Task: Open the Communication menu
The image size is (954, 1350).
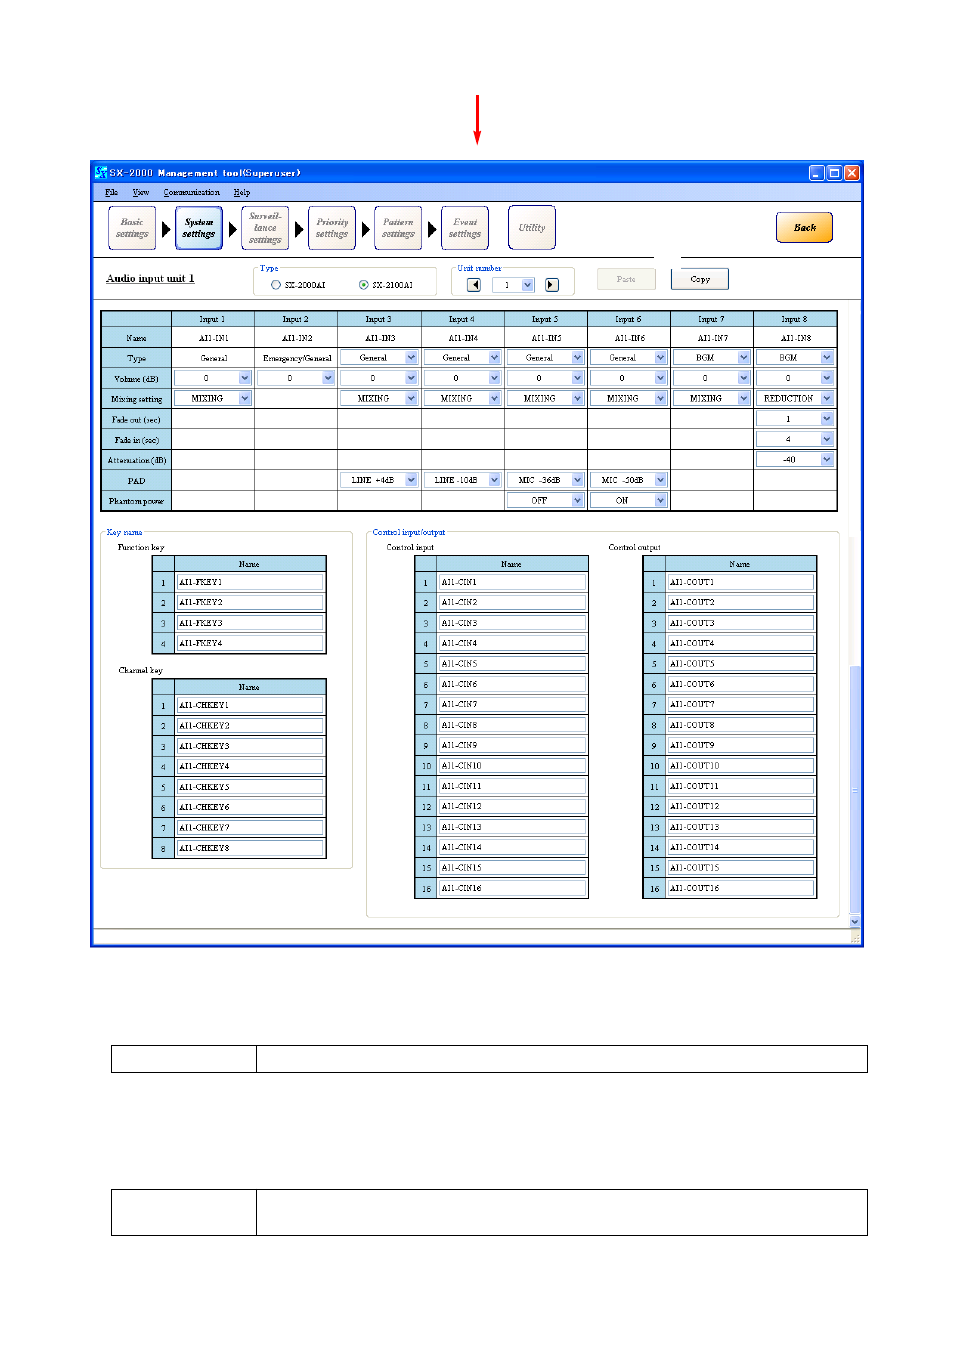Action: (192, 192)
